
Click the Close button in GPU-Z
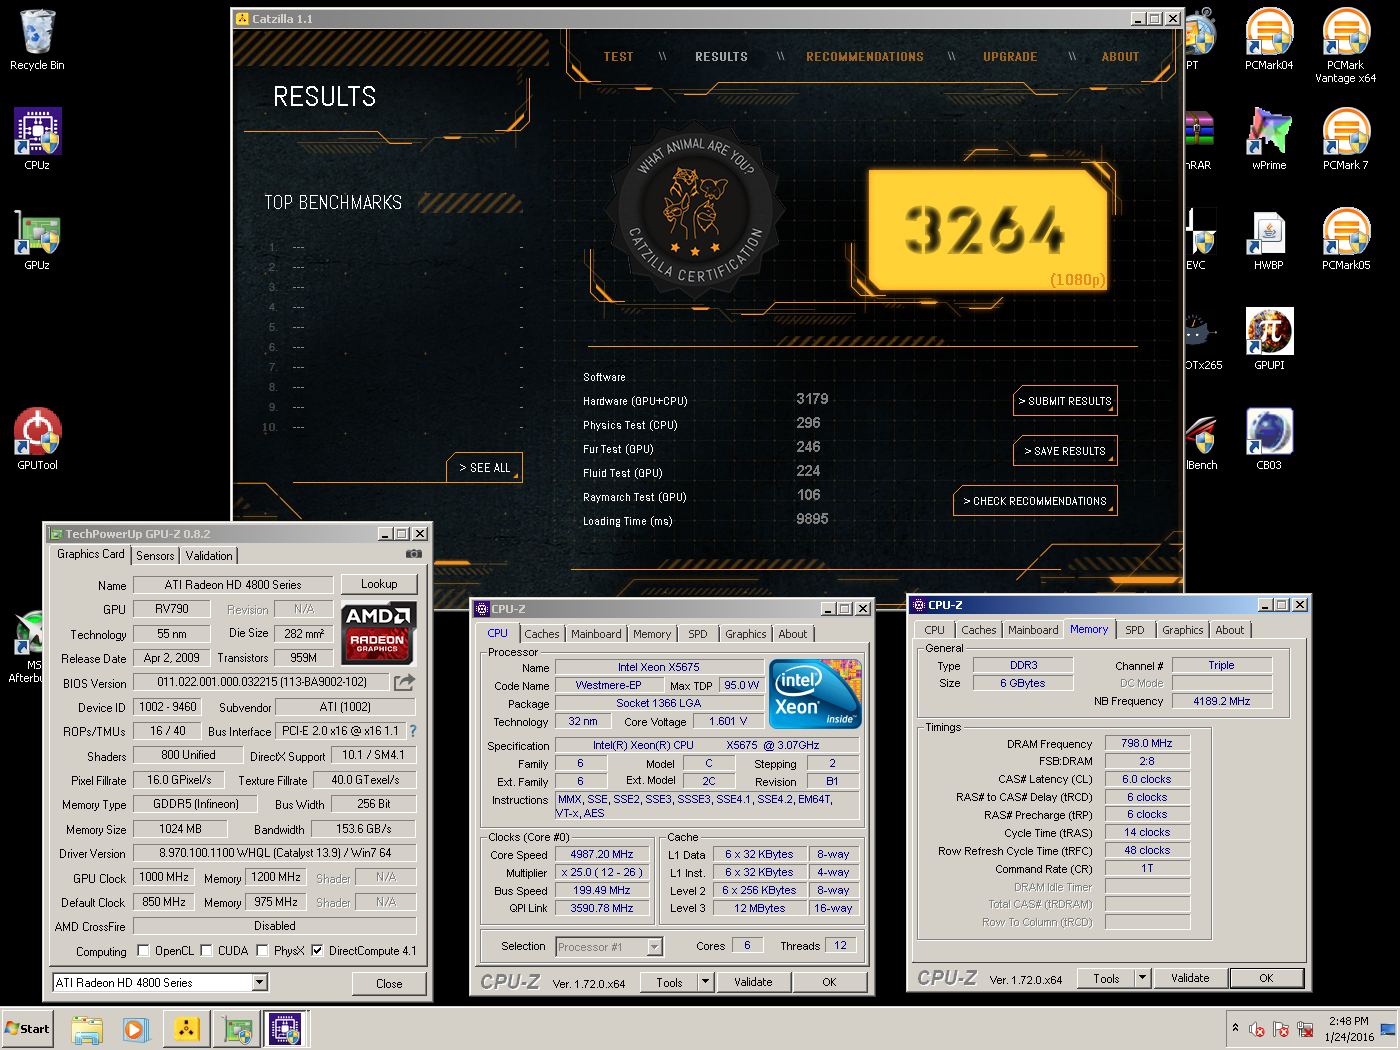[x=389, y=984]
